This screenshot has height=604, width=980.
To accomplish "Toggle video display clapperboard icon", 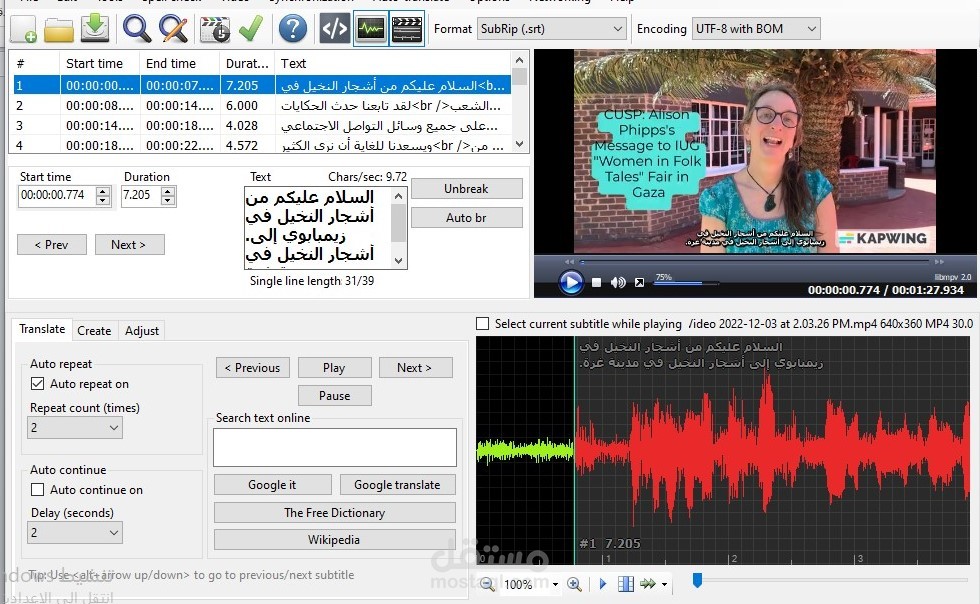I will [407, 29].
